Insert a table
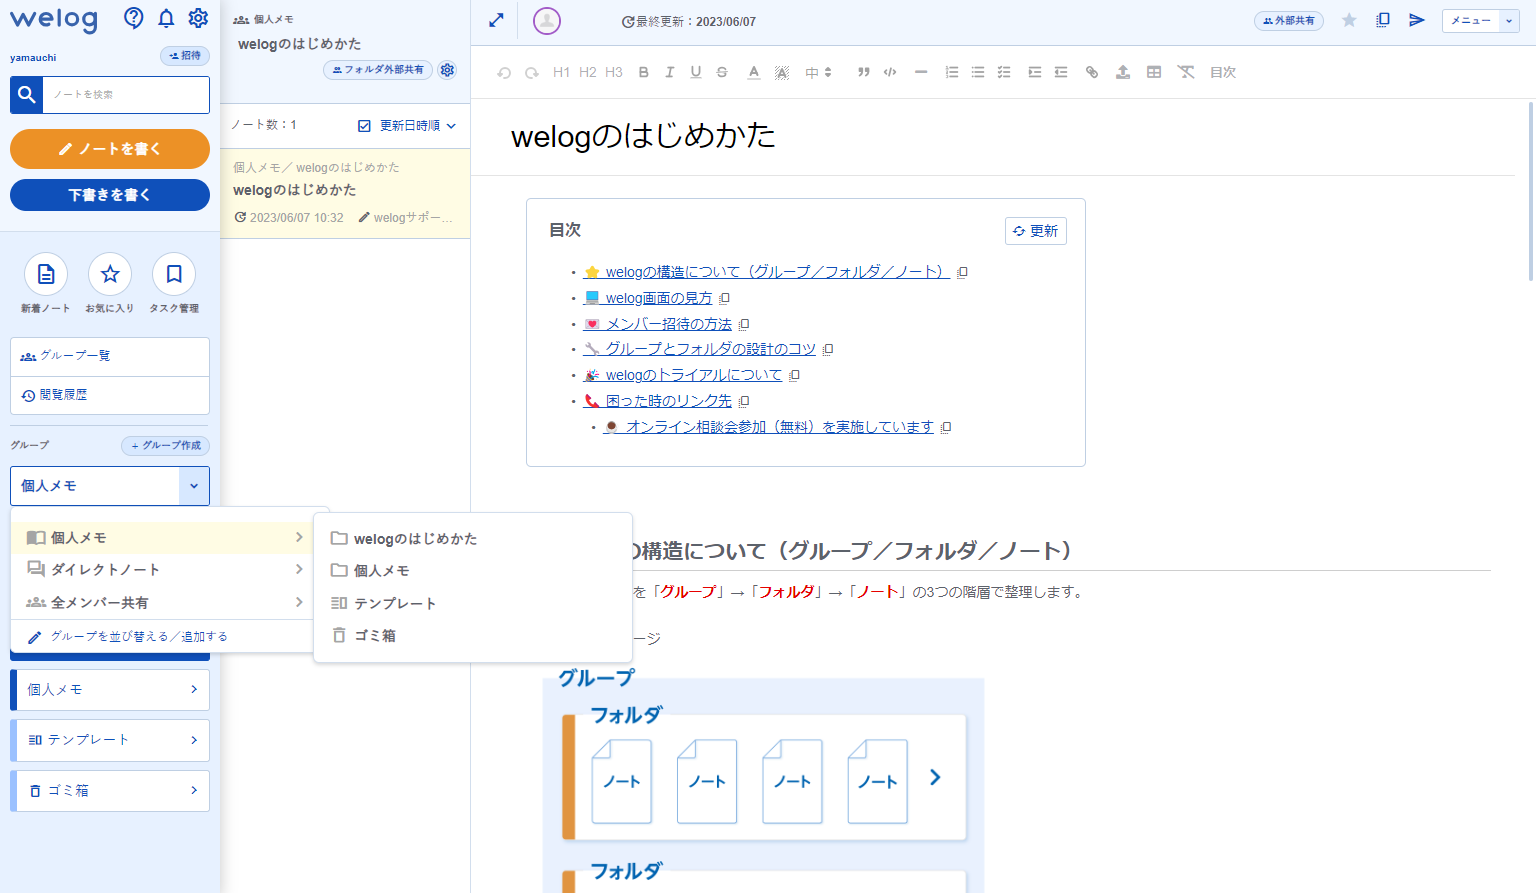 [1154, 72]
